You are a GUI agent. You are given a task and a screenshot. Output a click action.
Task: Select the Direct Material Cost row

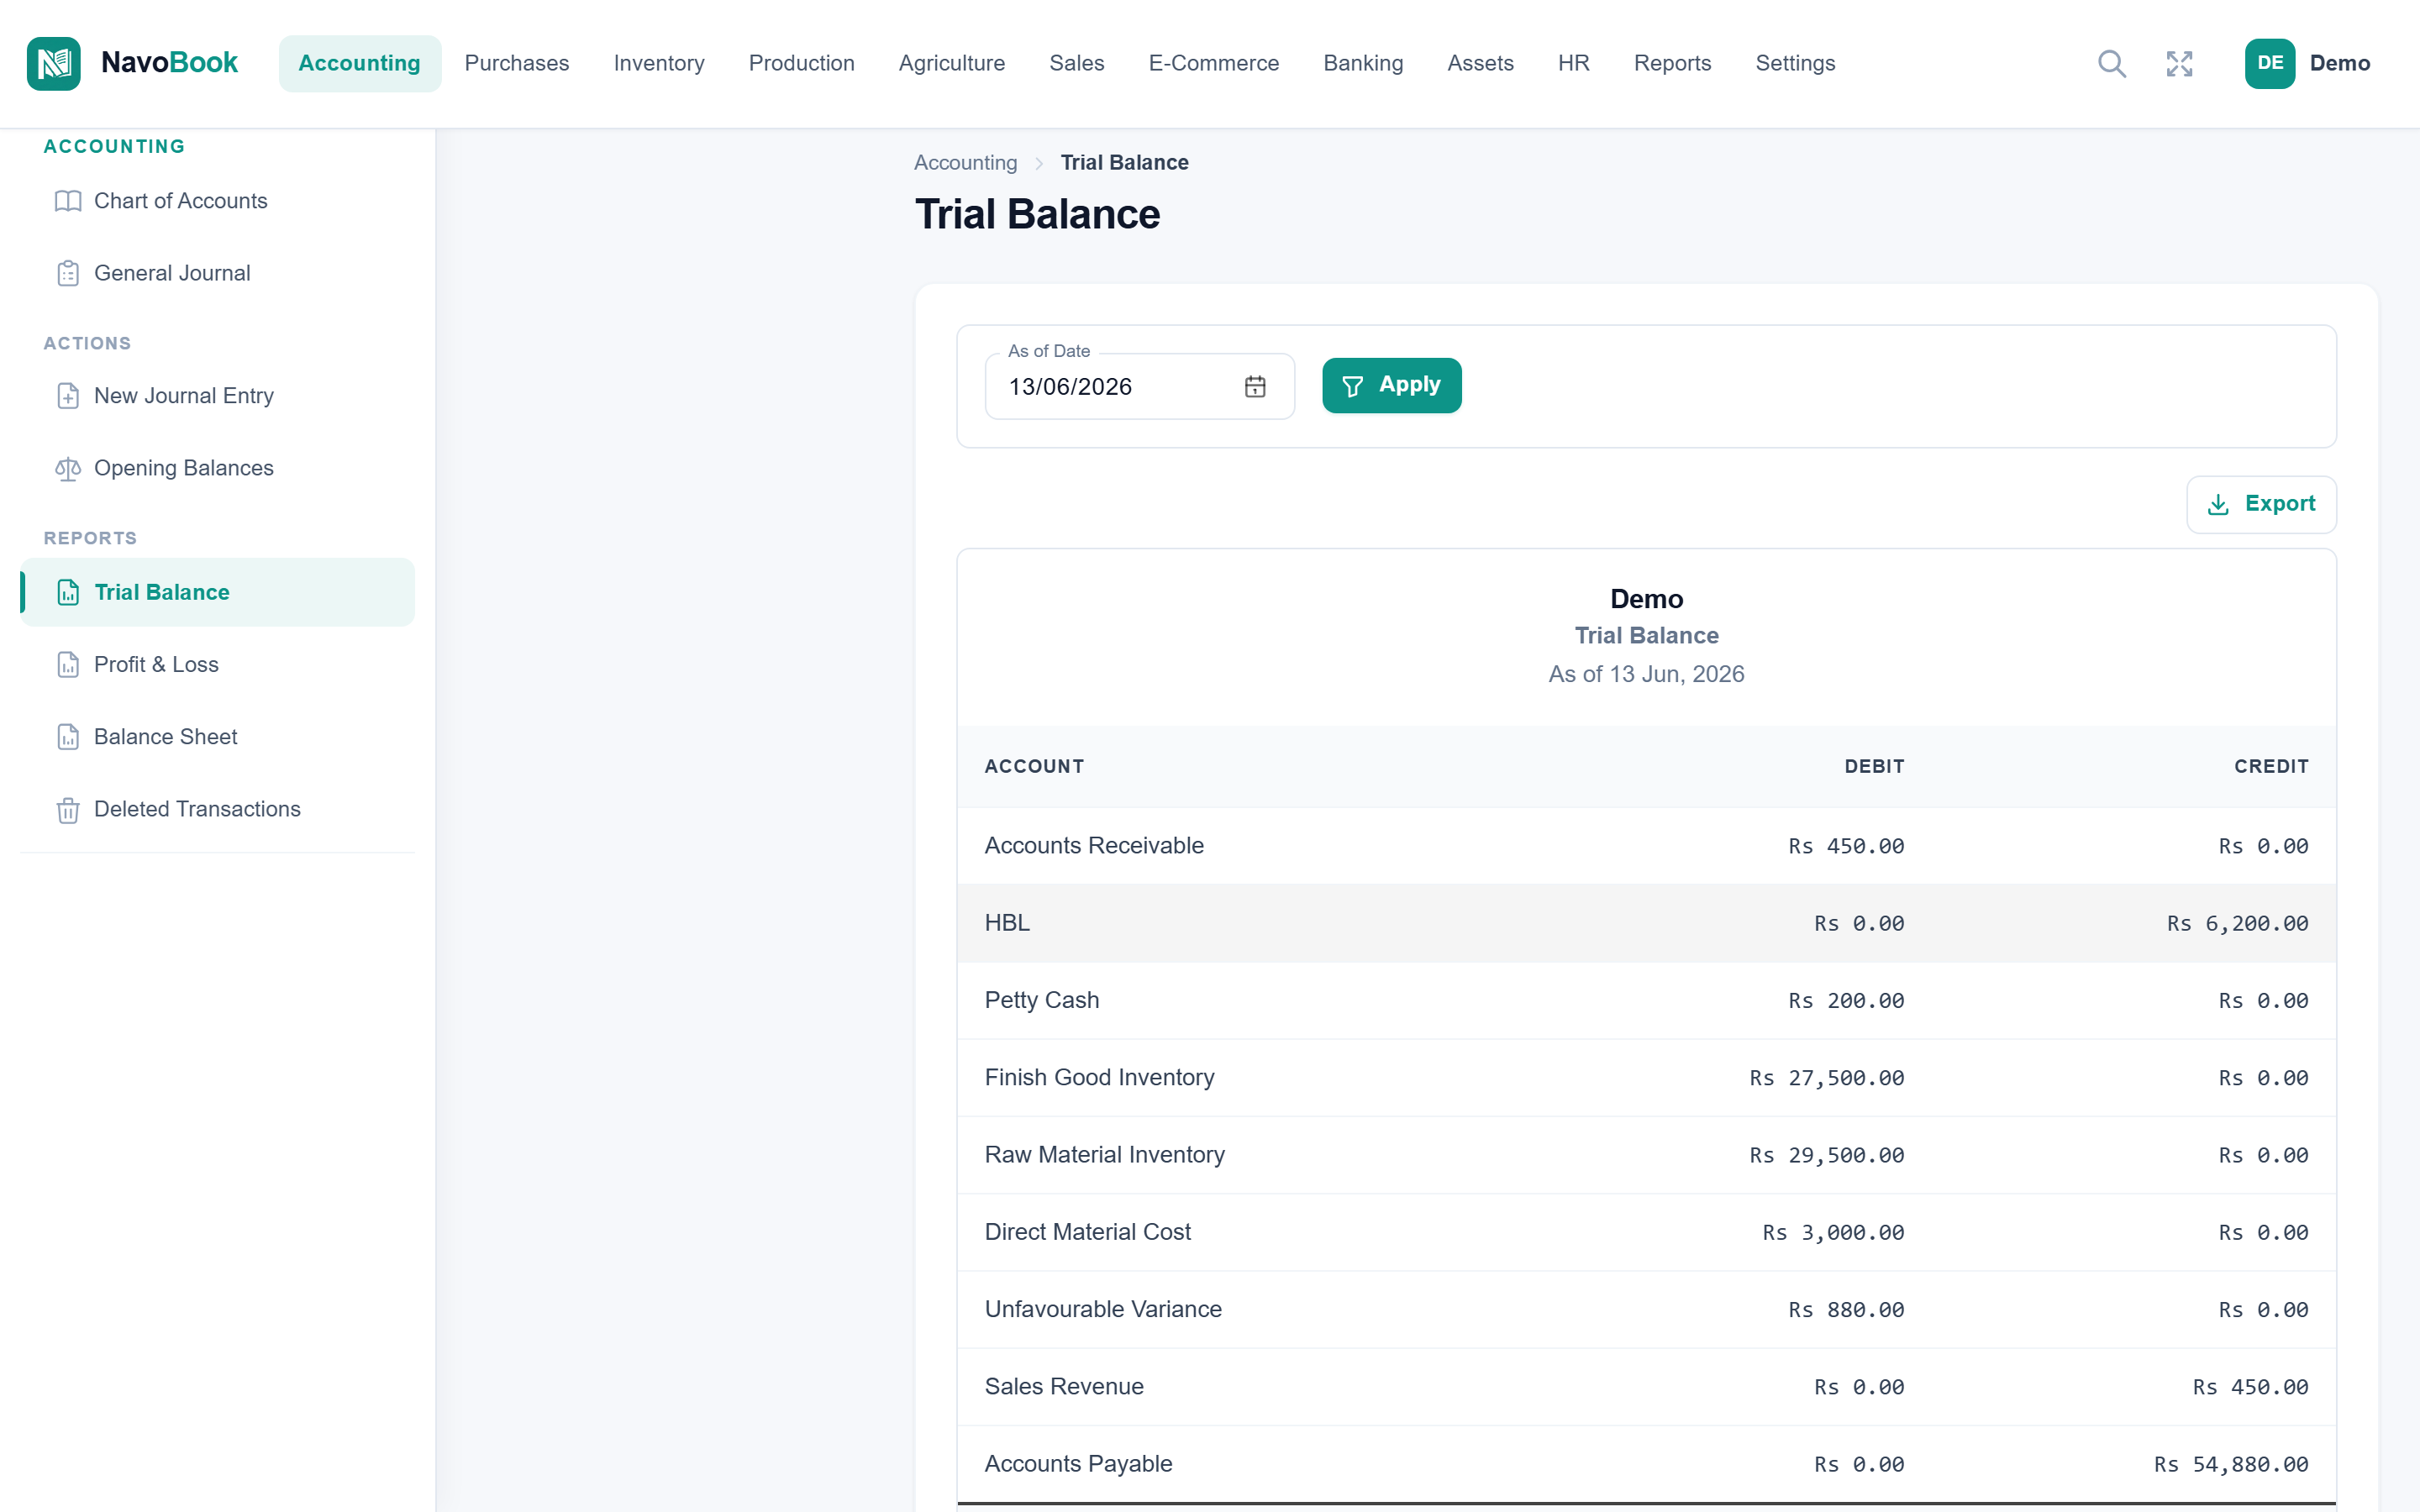click(1646, 1232)
